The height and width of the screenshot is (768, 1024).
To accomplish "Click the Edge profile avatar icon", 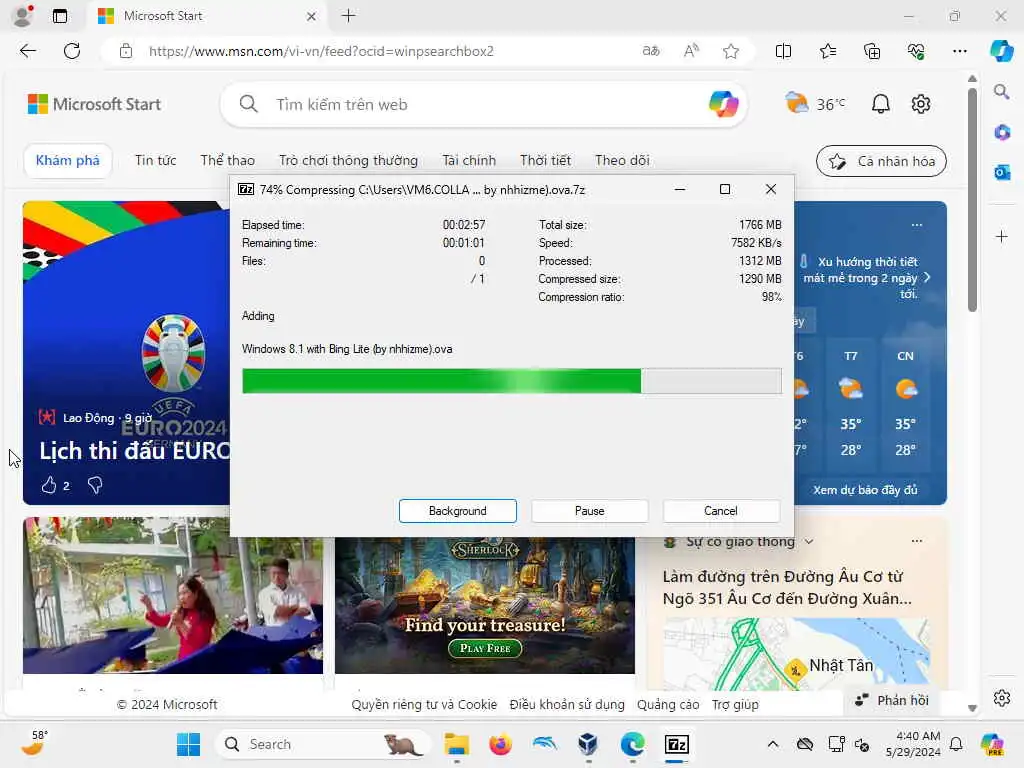I will [x=23, y=16].
